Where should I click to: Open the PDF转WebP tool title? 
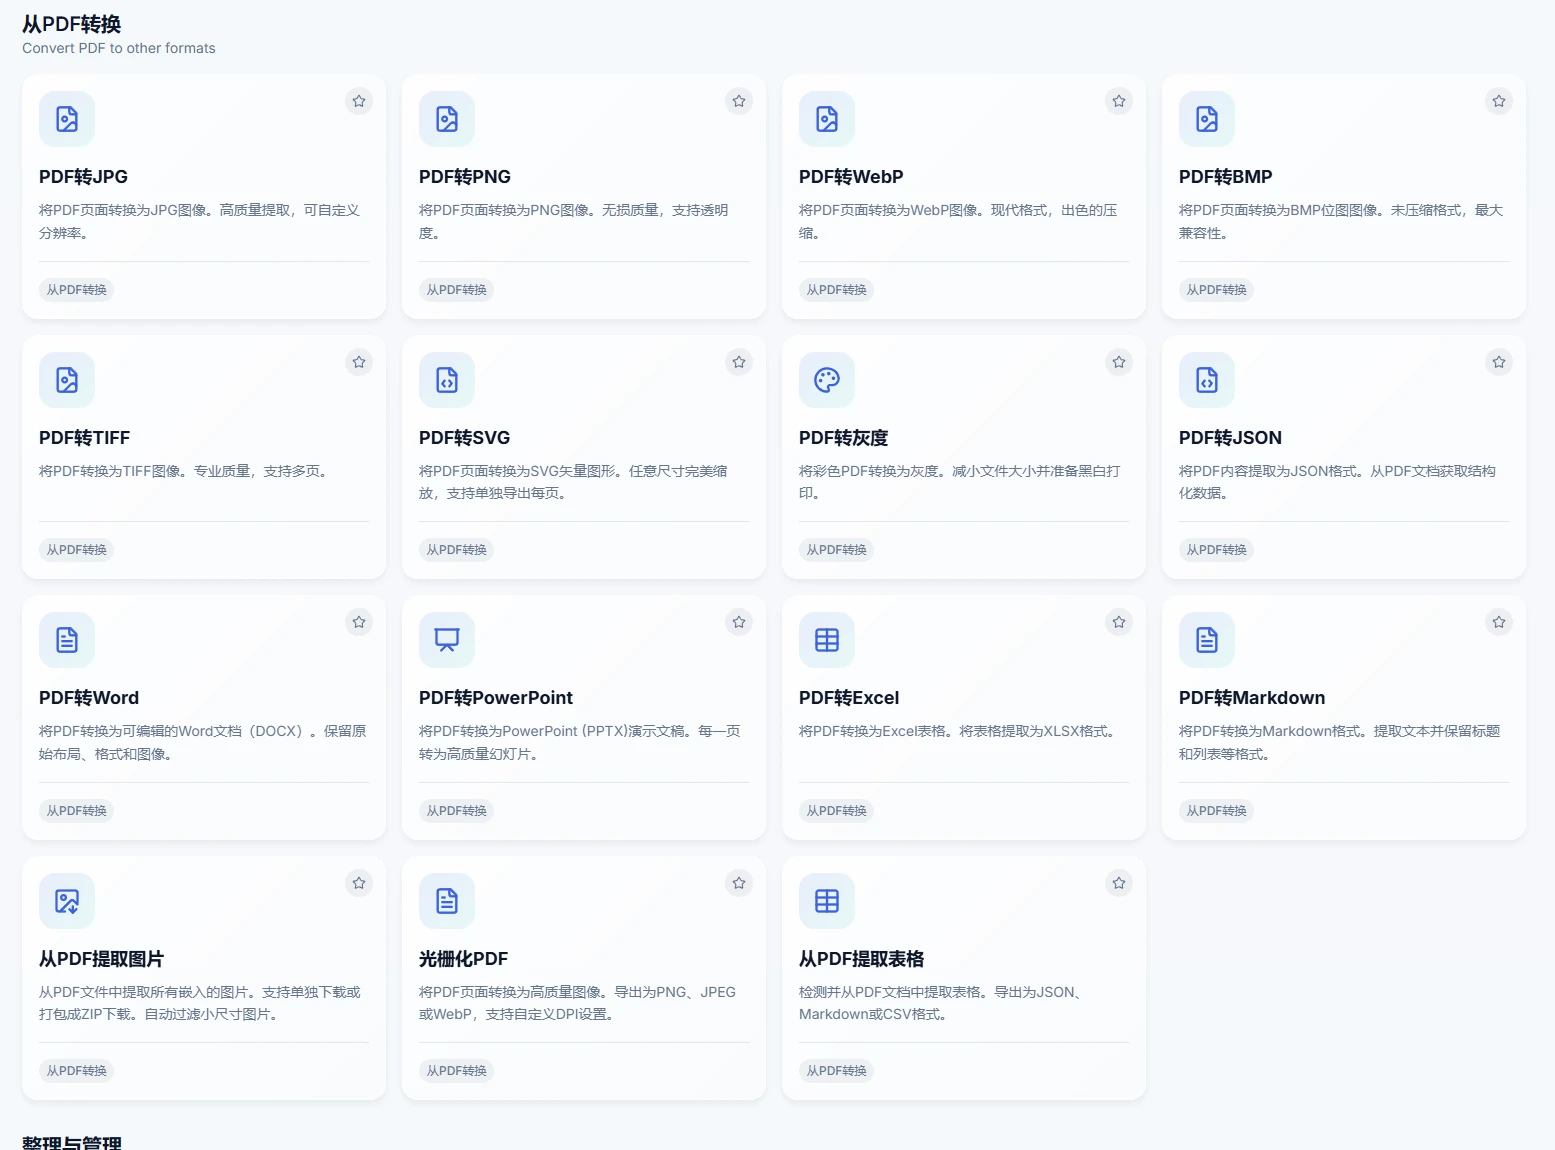[851, 177]
